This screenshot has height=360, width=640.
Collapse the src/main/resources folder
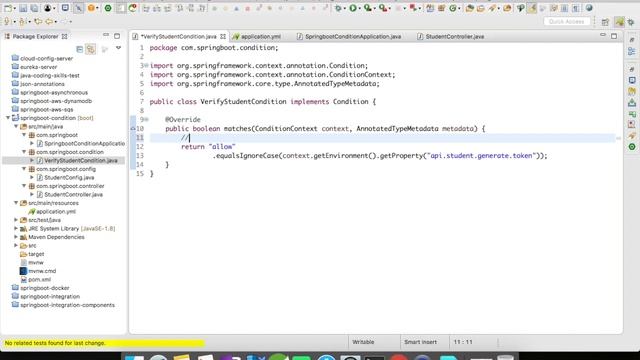click(16, 203)
